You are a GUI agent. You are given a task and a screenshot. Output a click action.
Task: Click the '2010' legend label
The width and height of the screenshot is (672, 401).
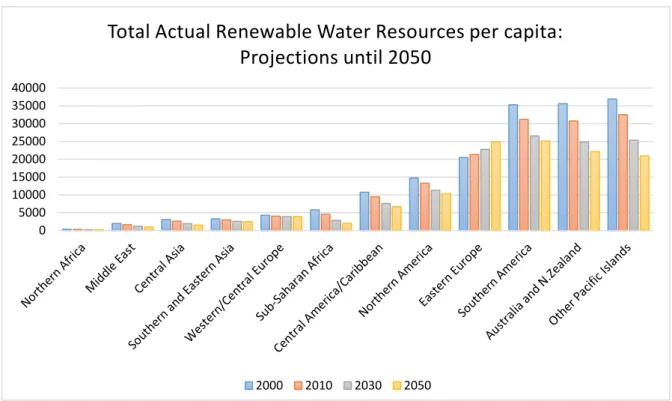318,386
